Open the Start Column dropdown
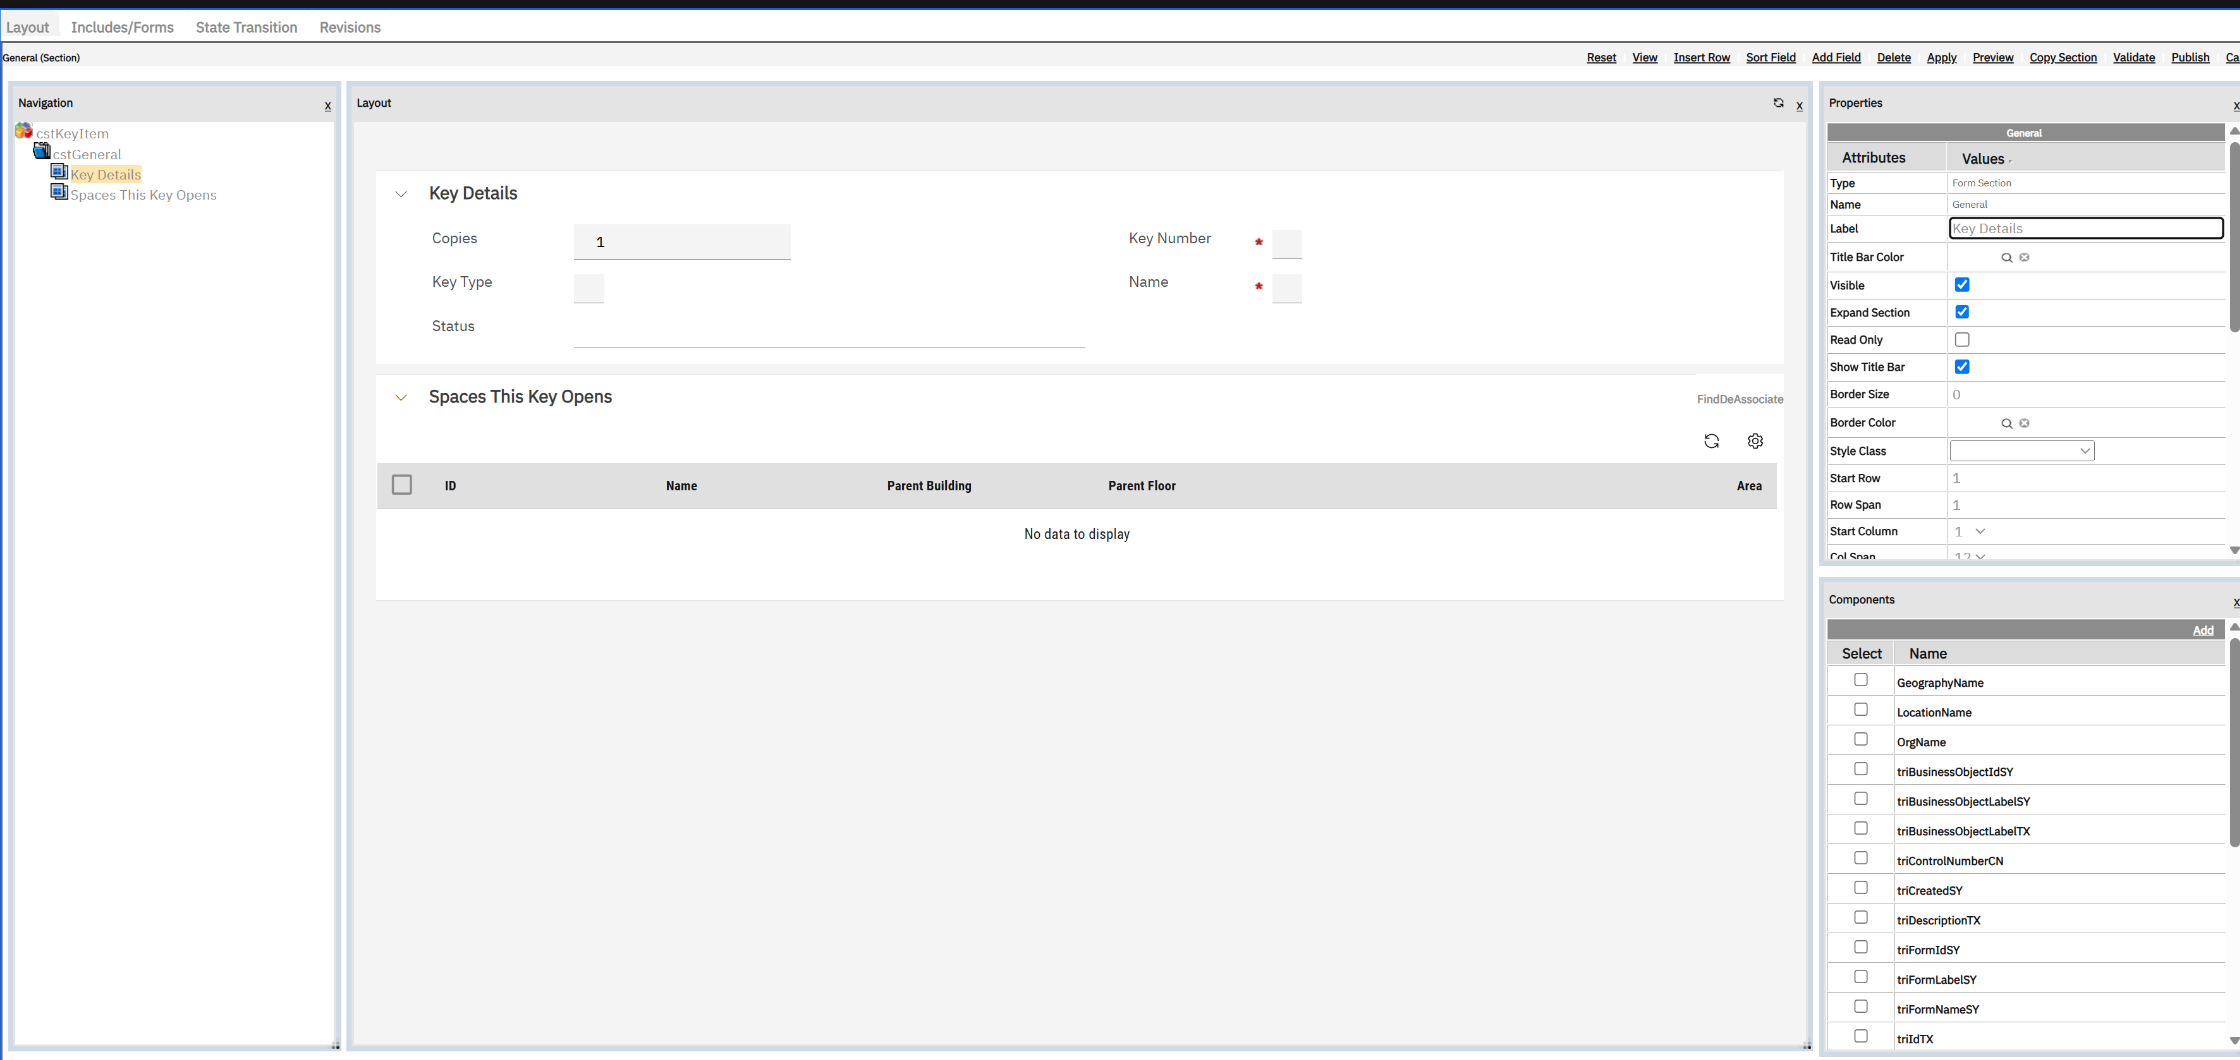This screenshot has height=1060, width=2240. (x=1970, y=532)
